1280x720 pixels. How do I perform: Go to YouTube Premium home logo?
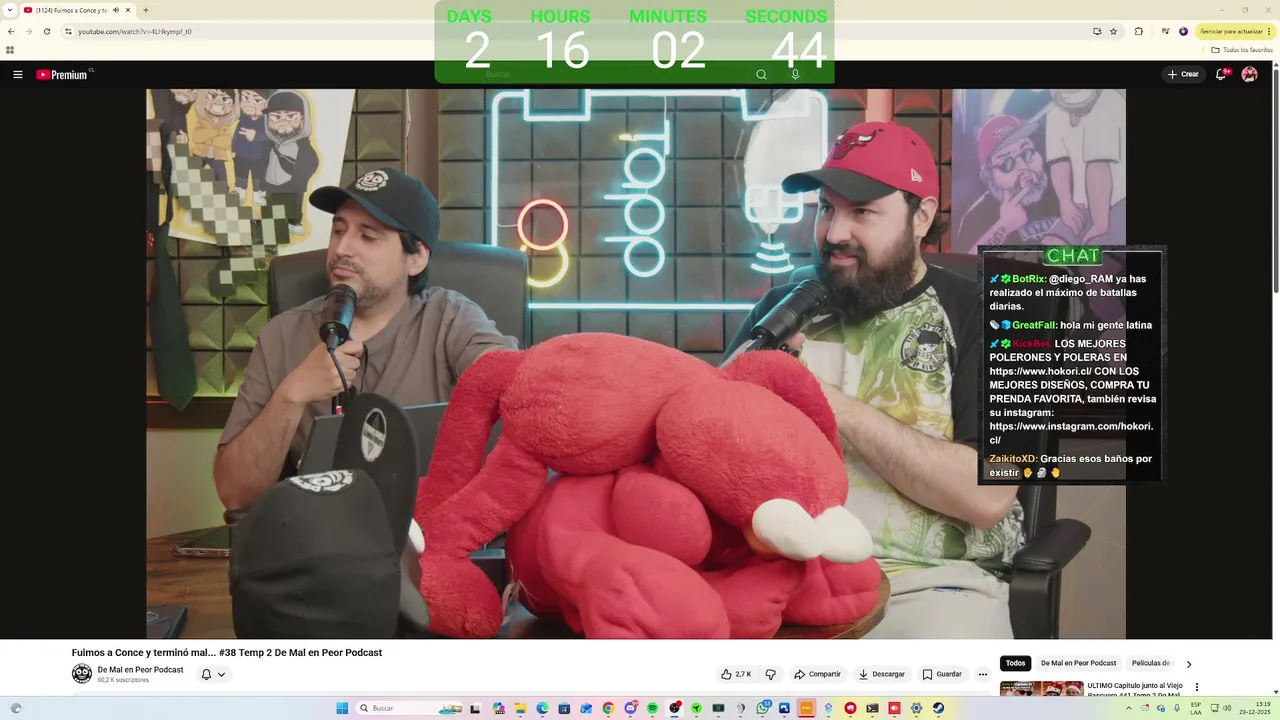coord(62,74)
